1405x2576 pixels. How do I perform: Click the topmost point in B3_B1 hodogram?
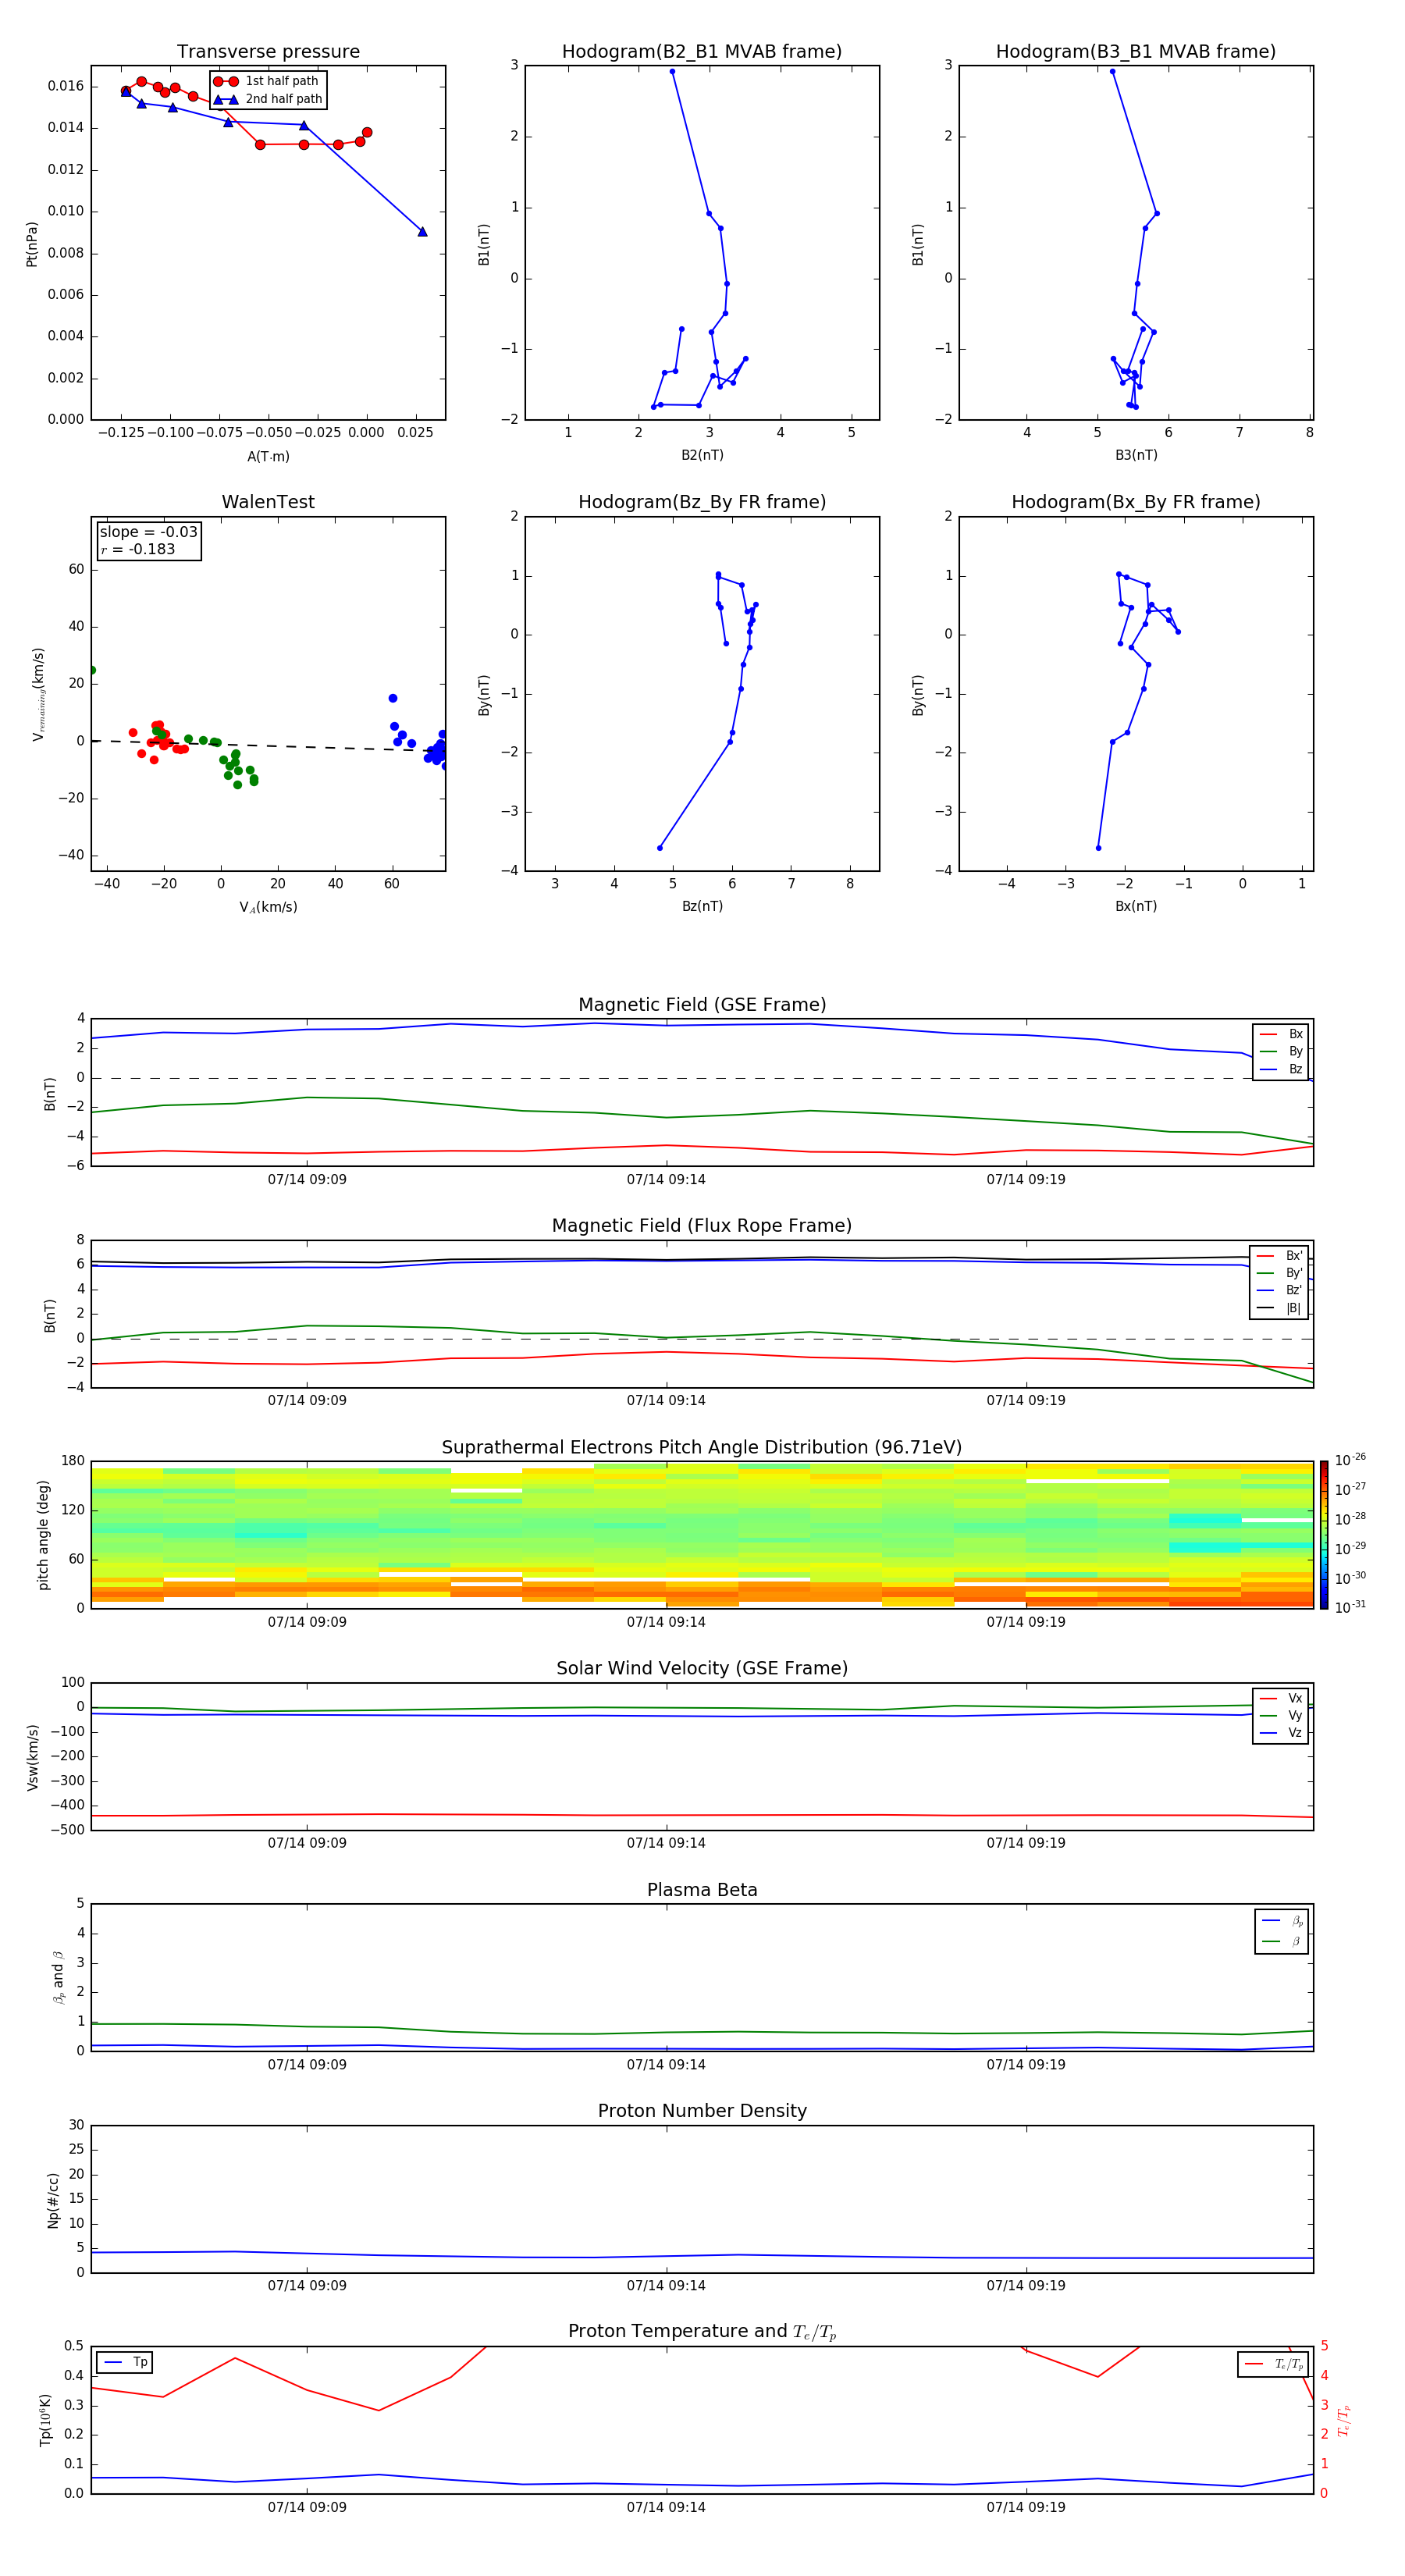tap(1112, 72)
